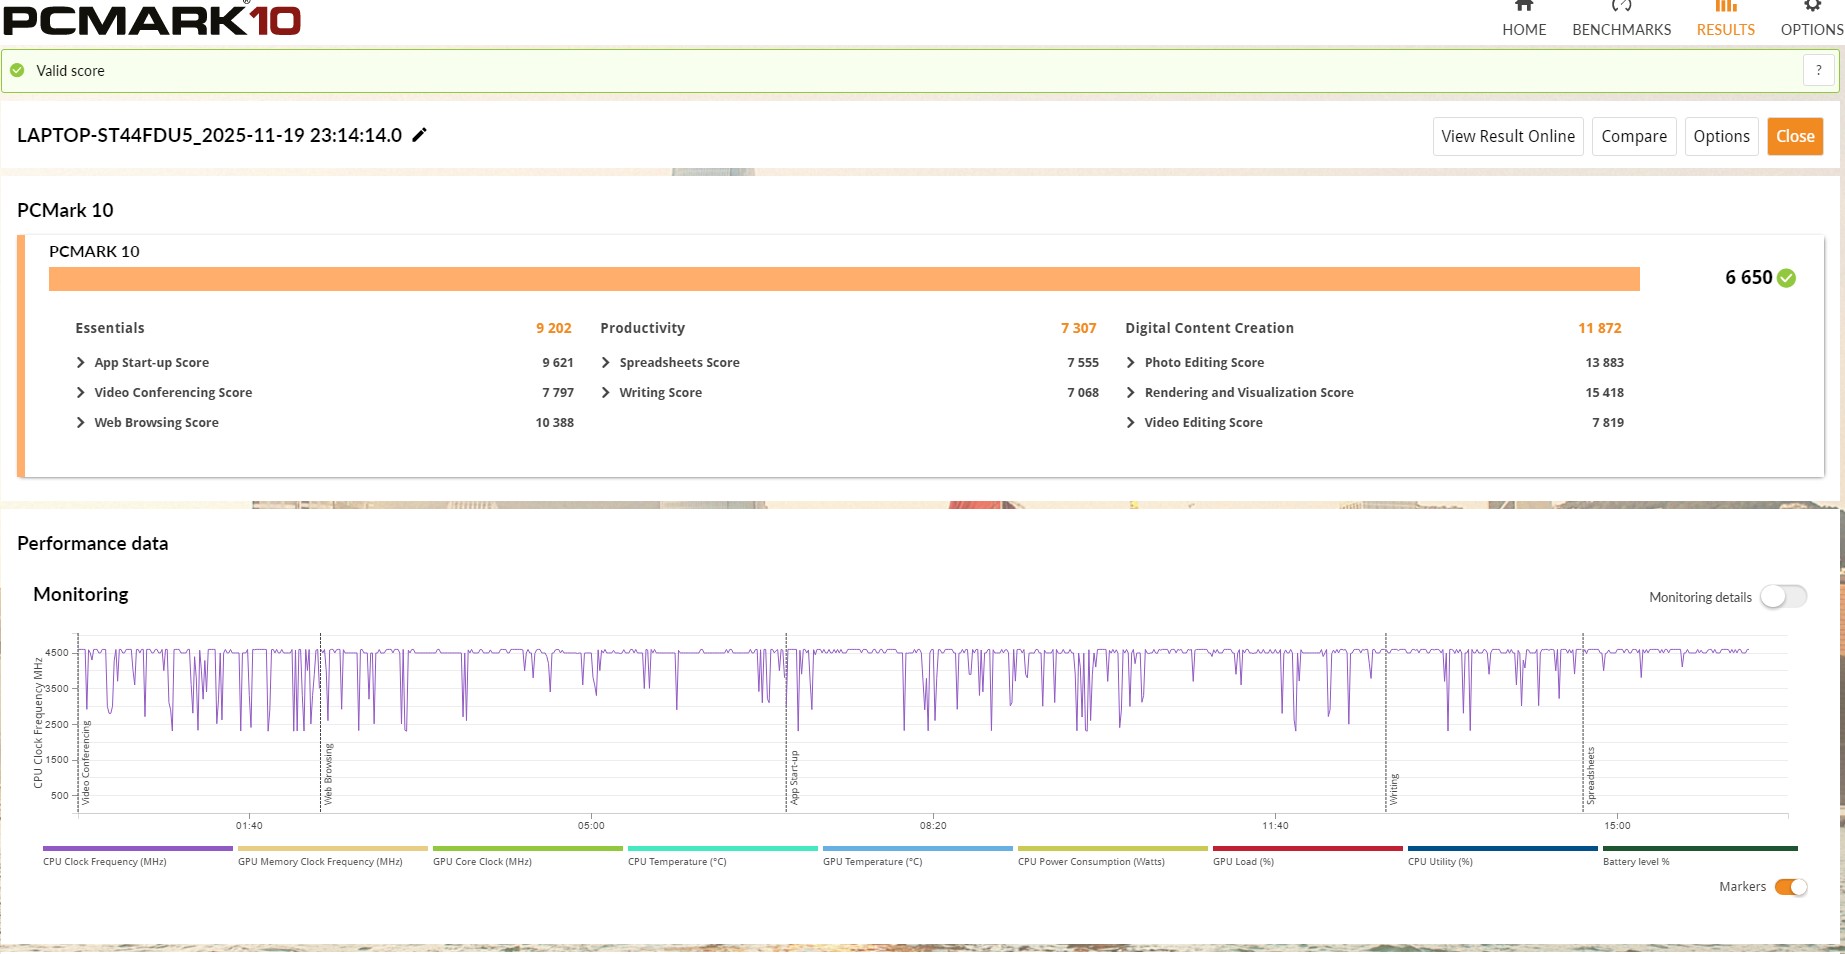Select the GPU Temperature legend color bar
1845x954 pixels.
coord(917,849)
